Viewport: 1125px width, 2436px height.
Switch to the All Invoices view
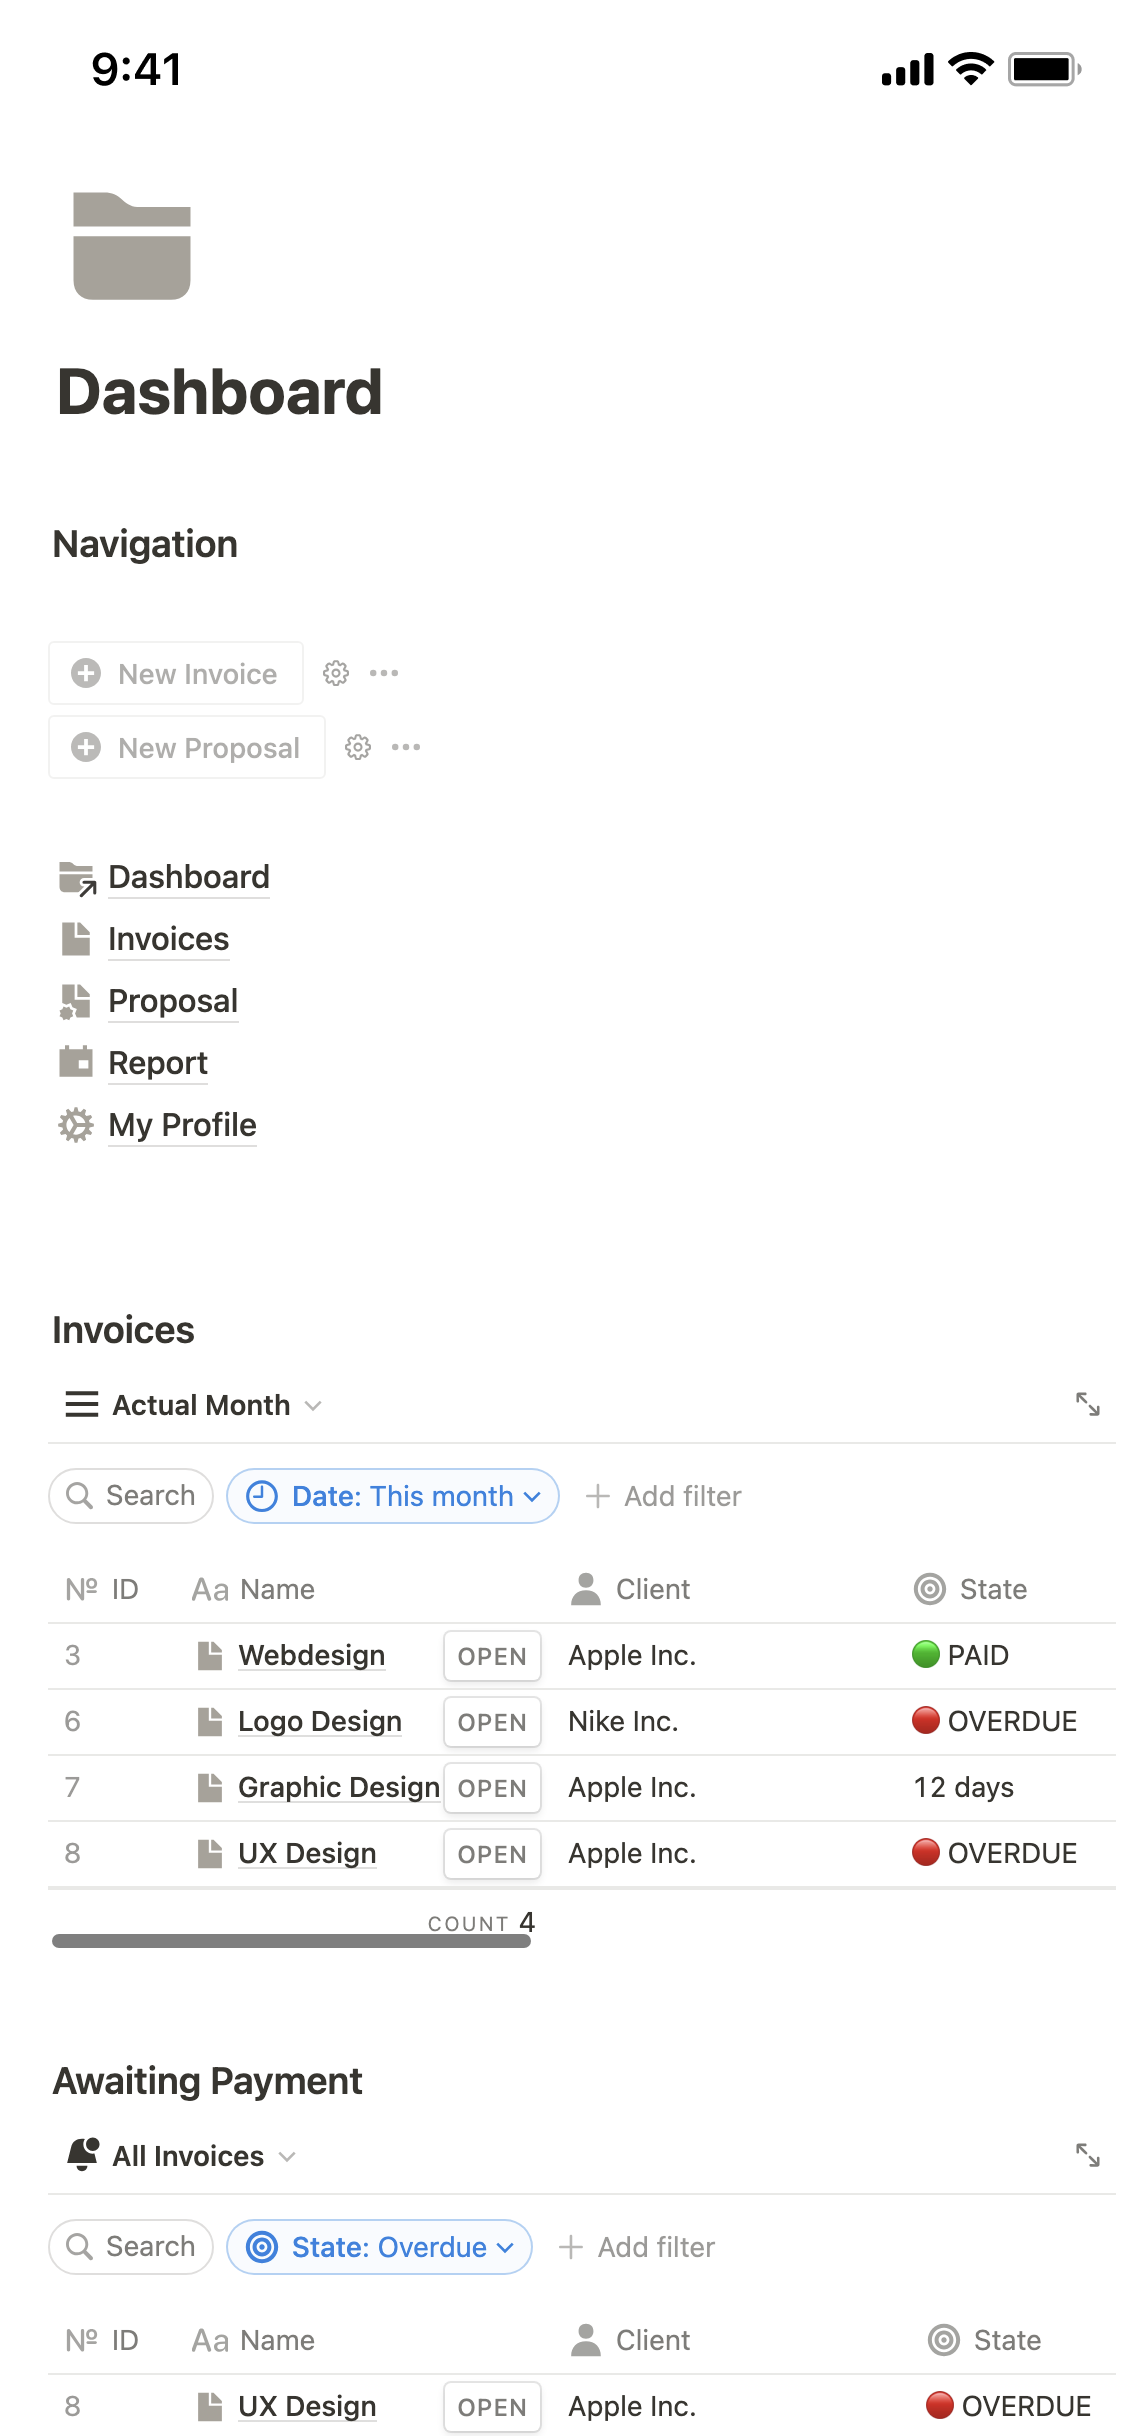[189, 2155]
